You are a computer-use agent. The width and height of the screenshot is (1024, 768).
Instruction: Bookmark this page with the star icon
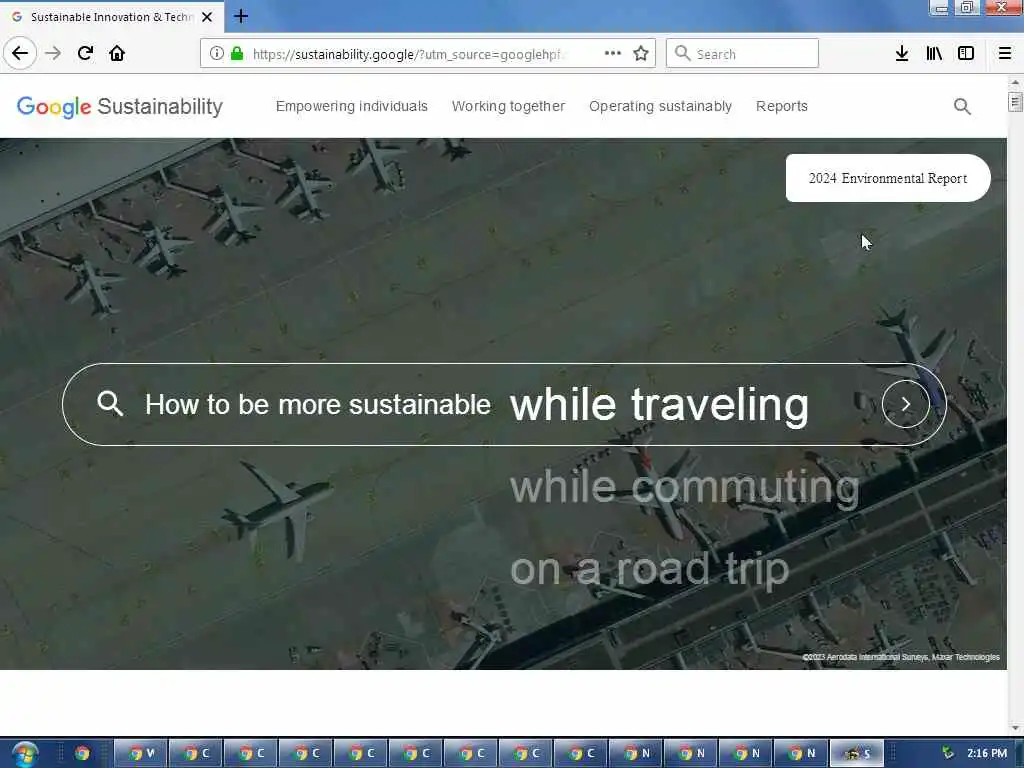[x=641, y=53]
